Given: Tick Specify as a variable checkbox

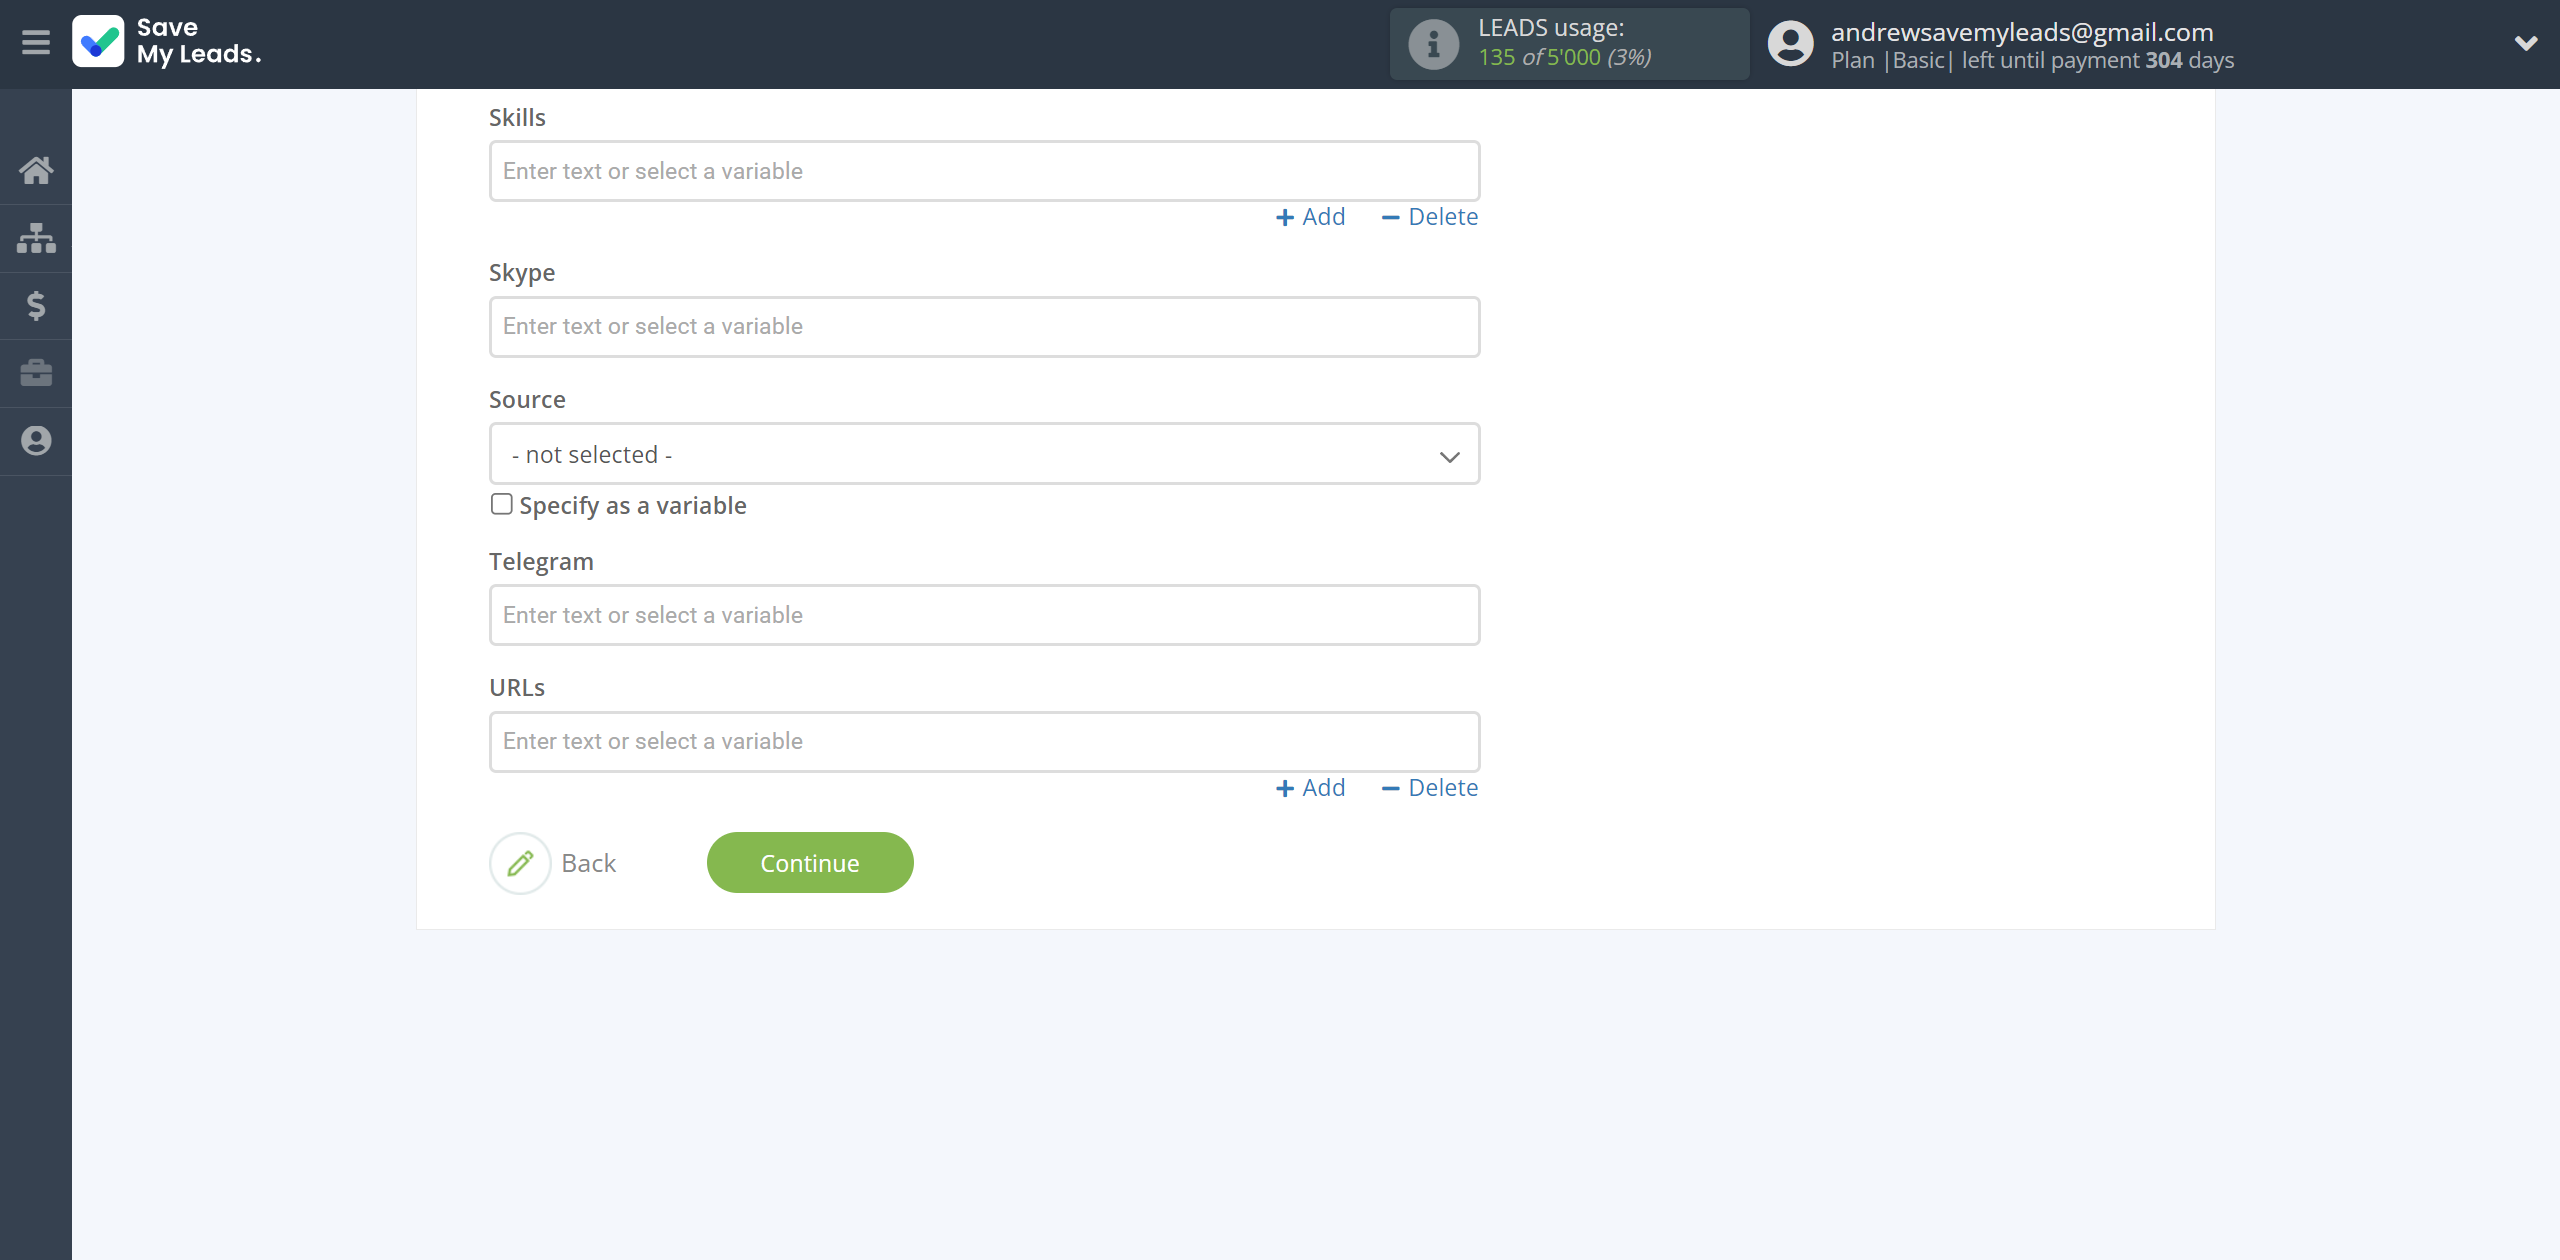Looking at the screenshot, I should click(501, 504).
